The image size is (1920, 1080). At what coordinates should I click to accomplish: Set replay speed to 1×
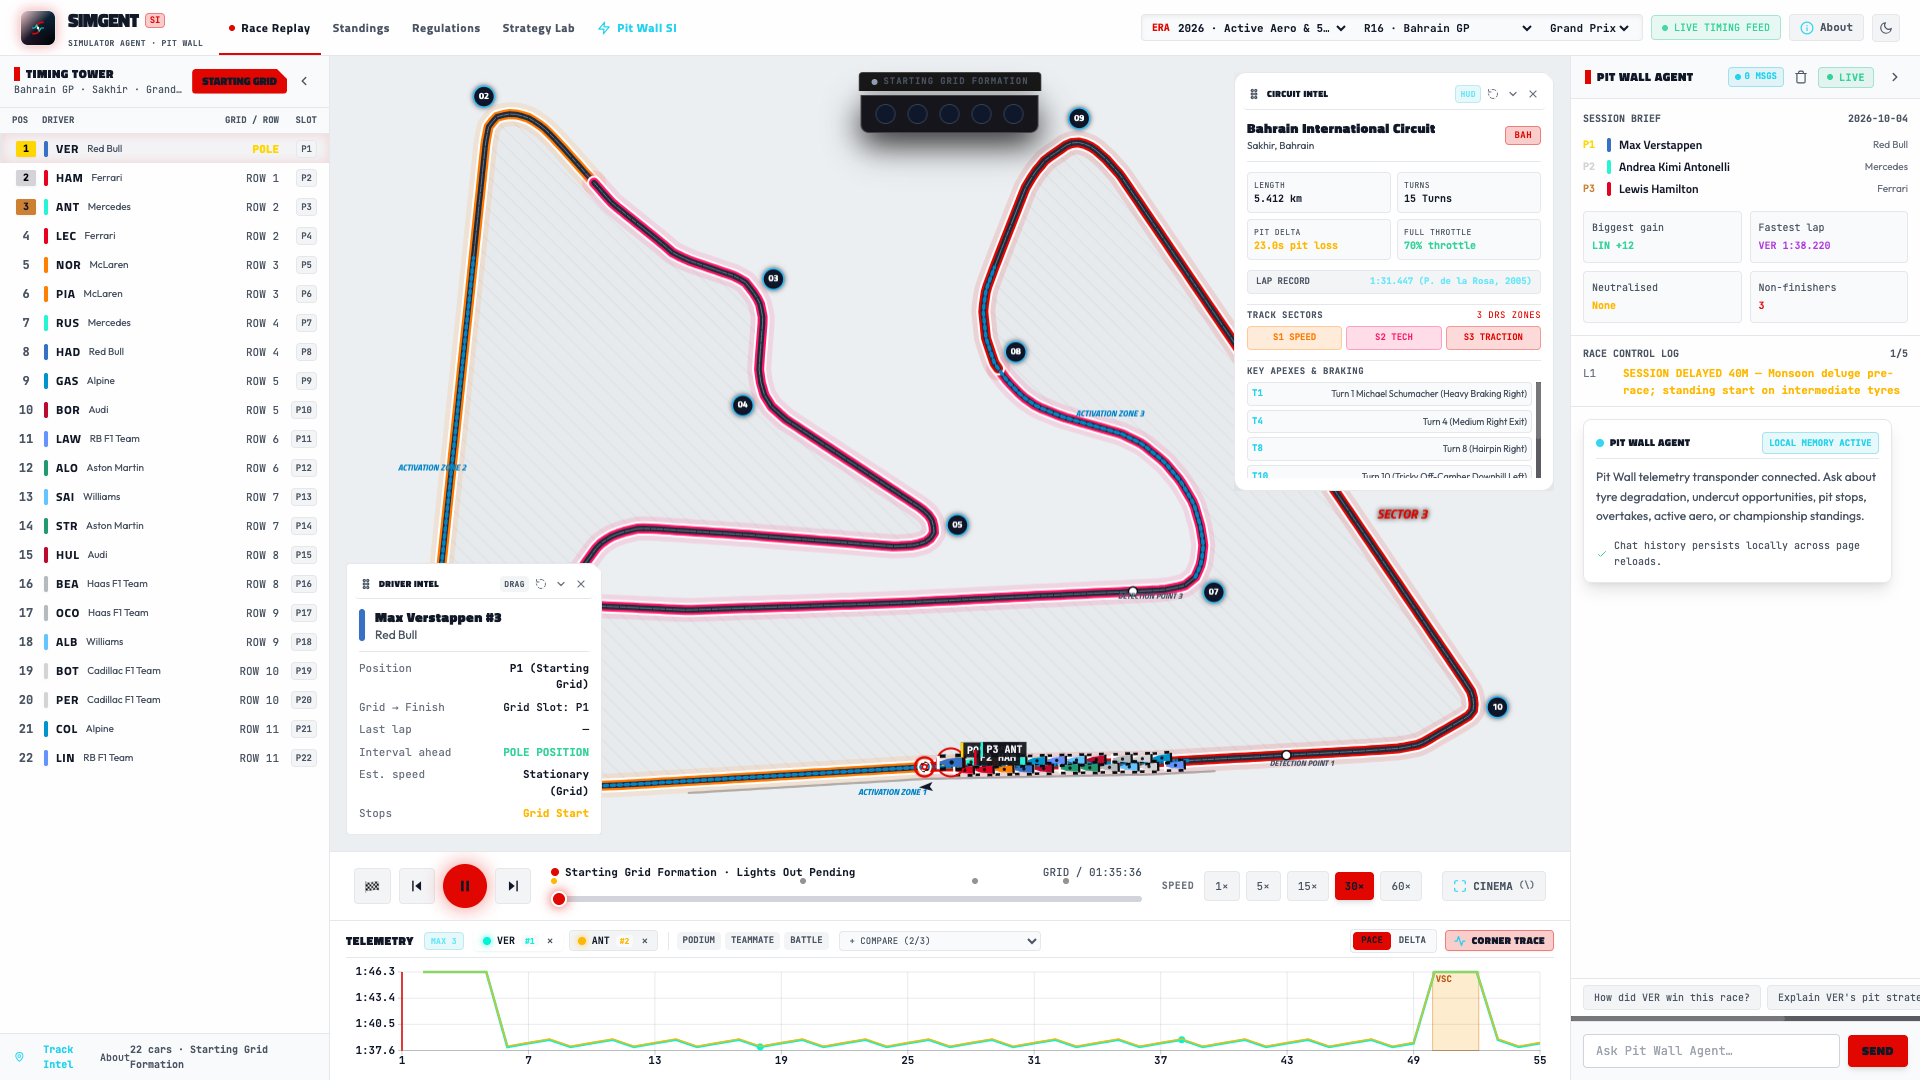pos(1221,886)
